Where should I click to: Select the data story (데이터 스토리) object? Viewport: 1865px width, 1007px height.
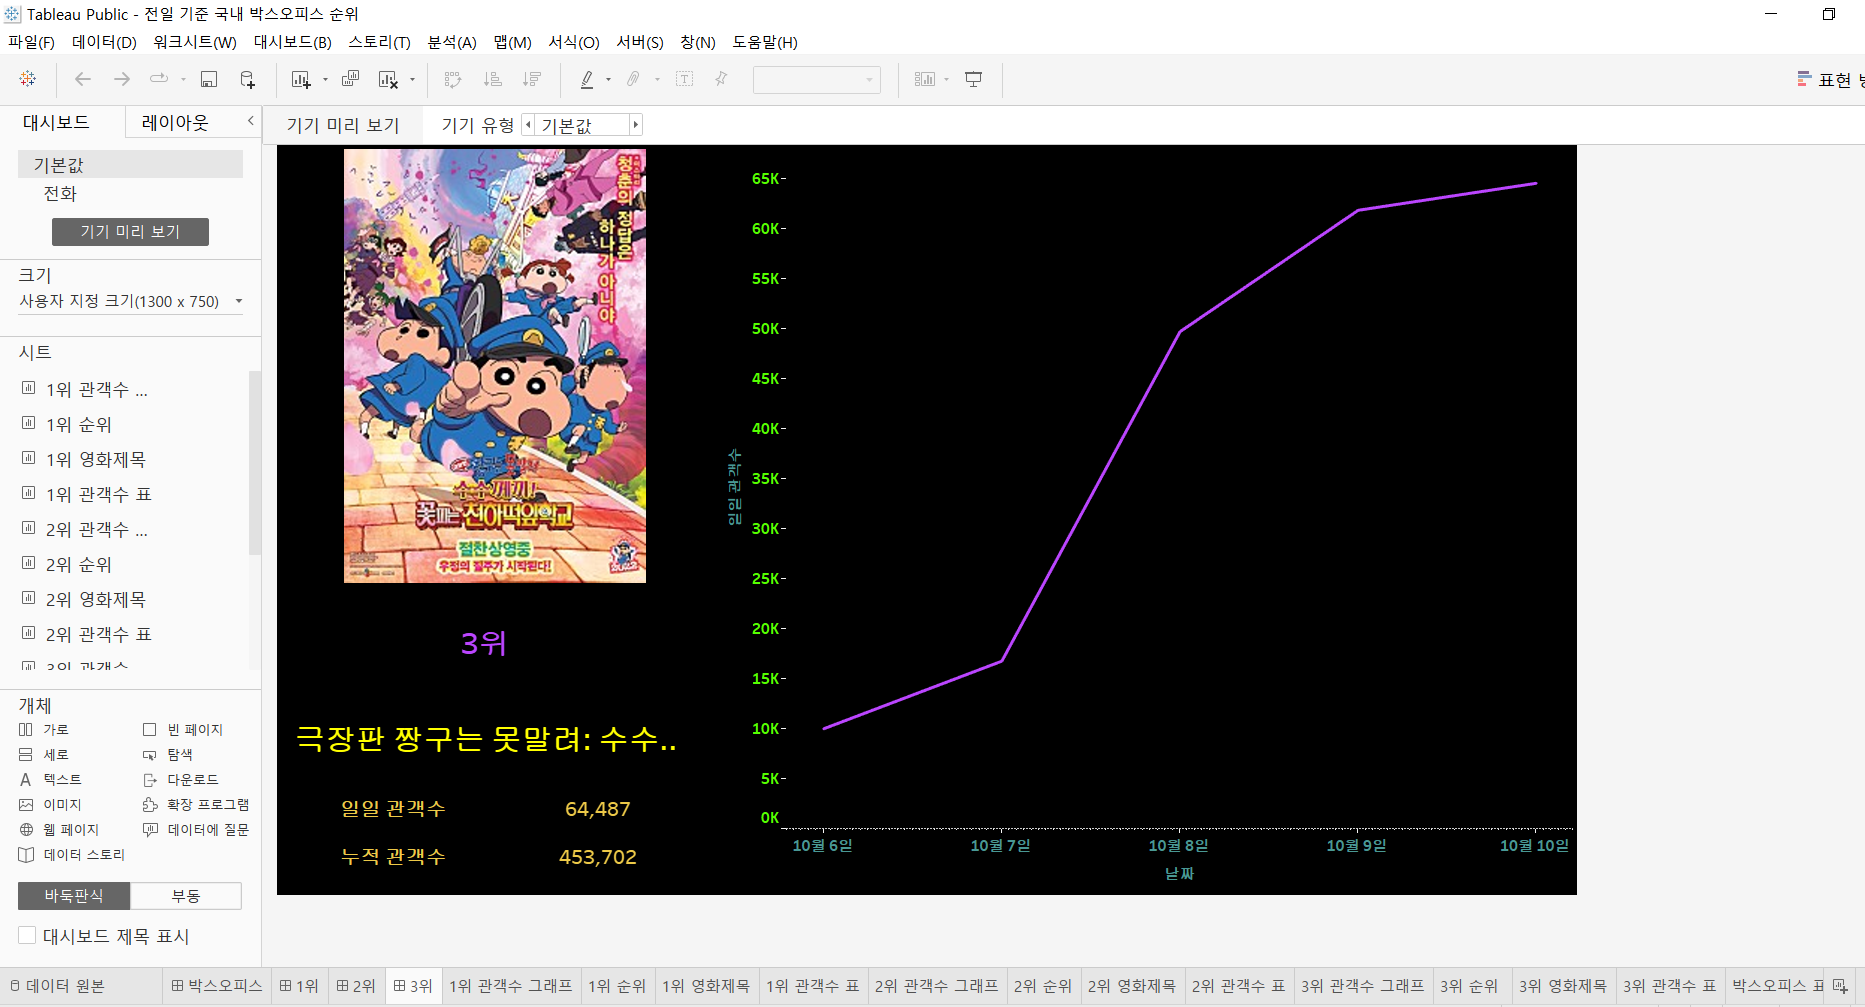pos(72,855)
